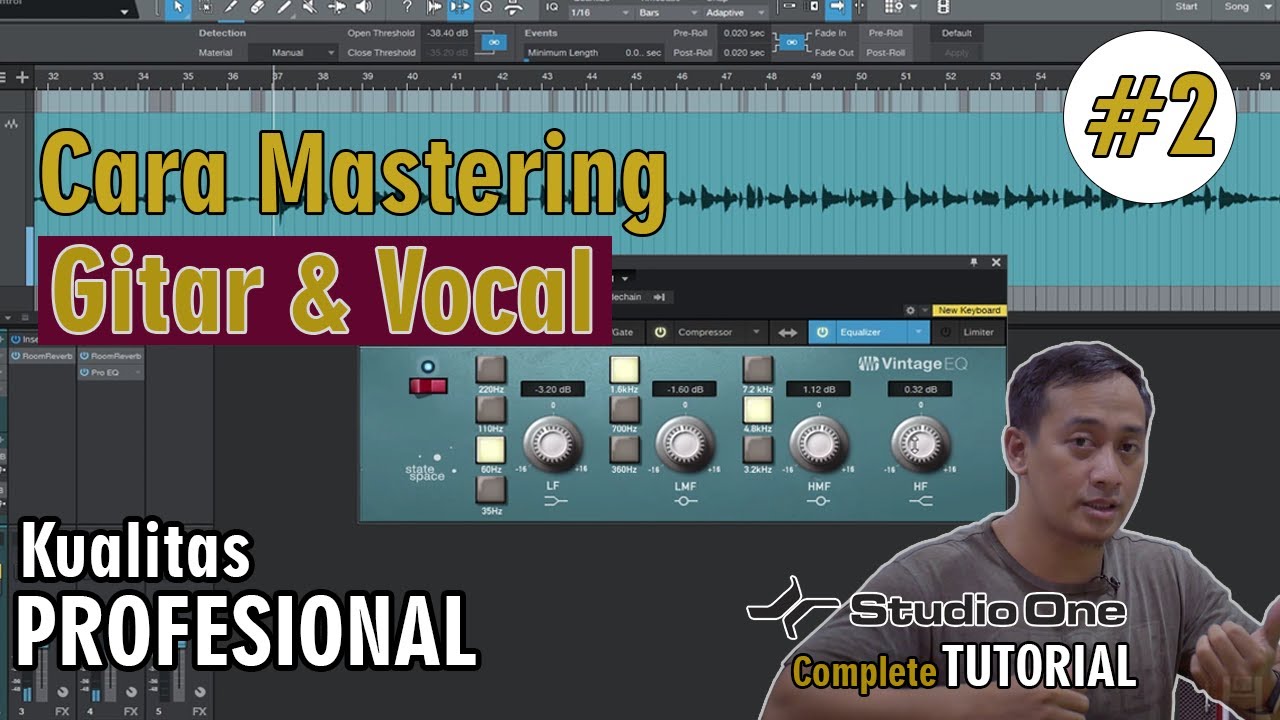Viewport: 1280px width, 720px height.
Task: Expand the Compressor module dropdown arrow
Action: point(757,332)
